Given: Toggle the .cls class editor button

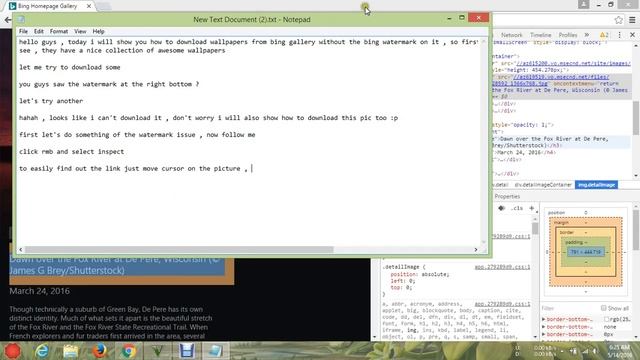Looking at the screenshot, I should (x=517, y=208).
